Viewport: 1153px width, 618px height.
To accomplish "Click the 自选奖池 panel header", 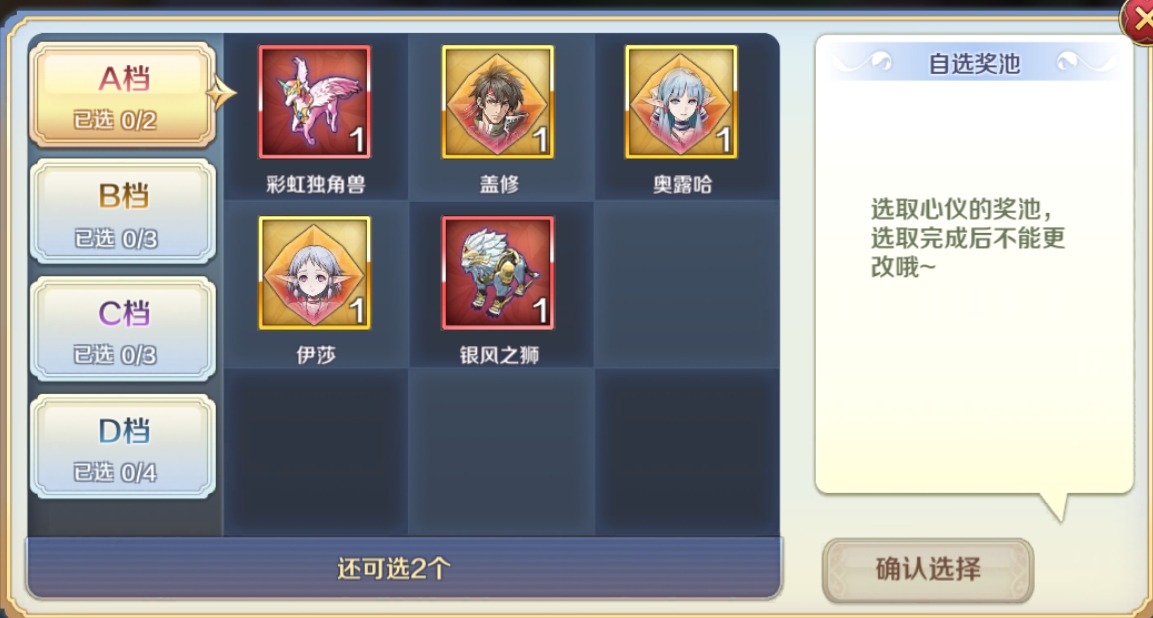I will pyautogui.click(x=974, y=63).
